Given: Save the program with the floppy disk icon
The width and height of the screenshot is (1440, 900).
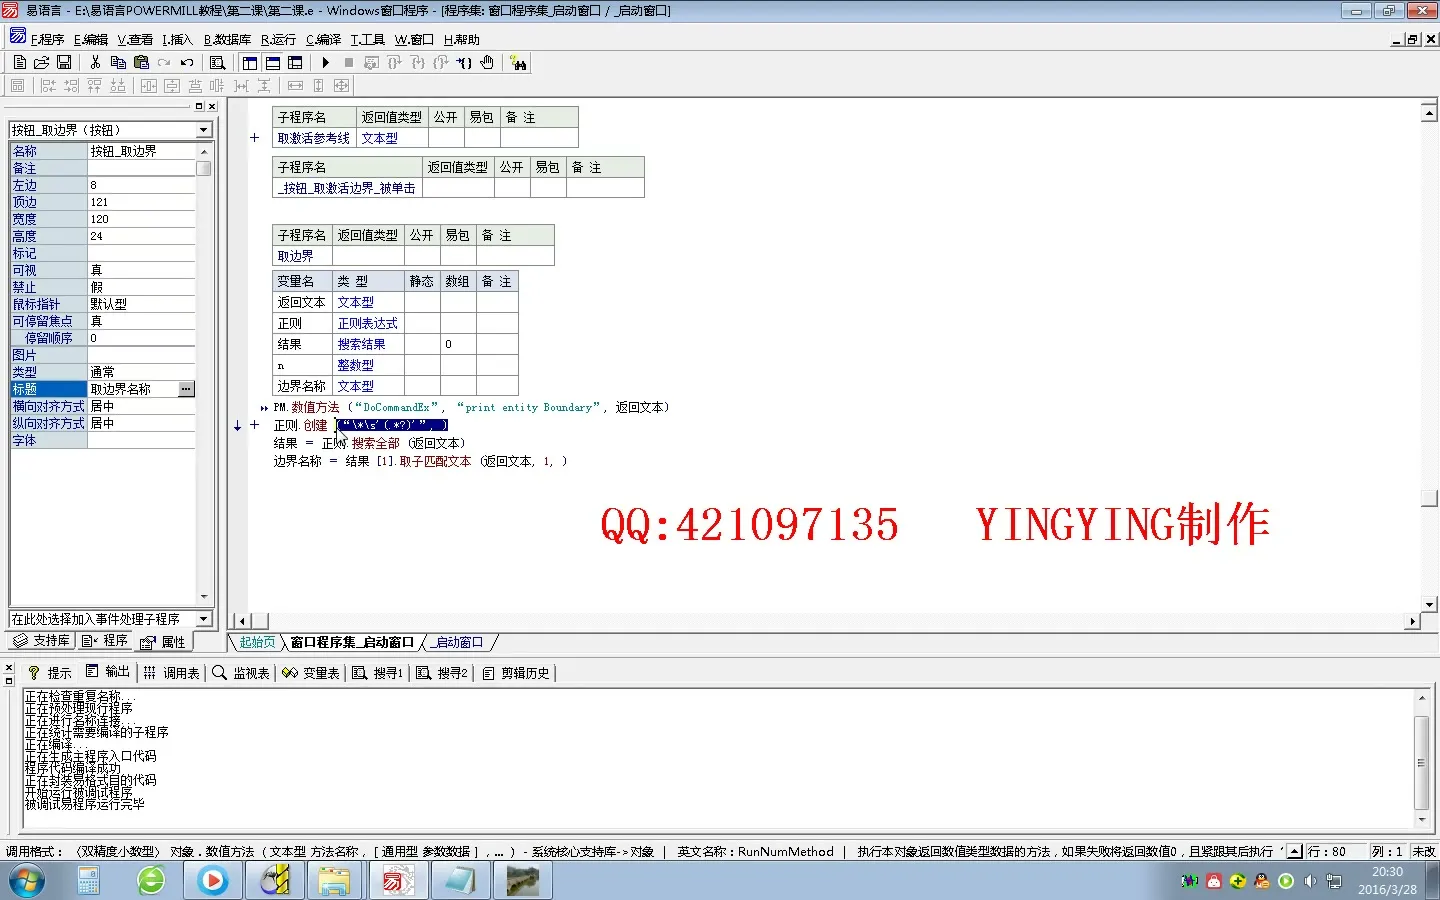Looking at the screenshot, I should pyautogui.click(x=64, y=63).
